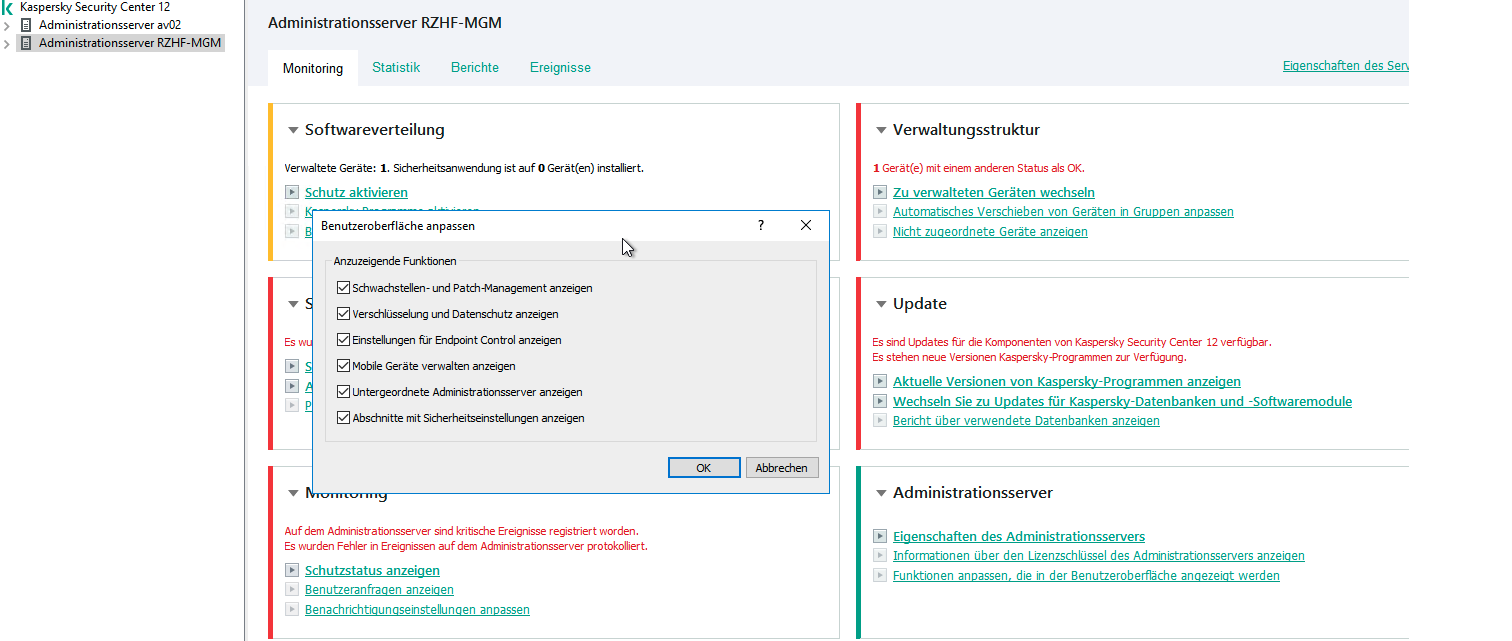Click arrow icon beside Informationen über den Lizenzschlüssel
Viewport: 1512px width, 641px height.
880,556
